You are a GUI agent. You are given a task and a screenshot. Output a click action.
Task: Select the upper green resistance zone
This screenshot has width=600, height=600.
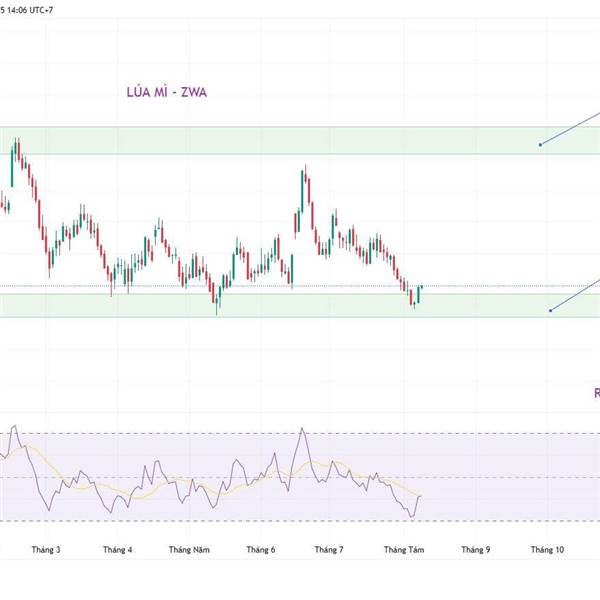point(300,140)
